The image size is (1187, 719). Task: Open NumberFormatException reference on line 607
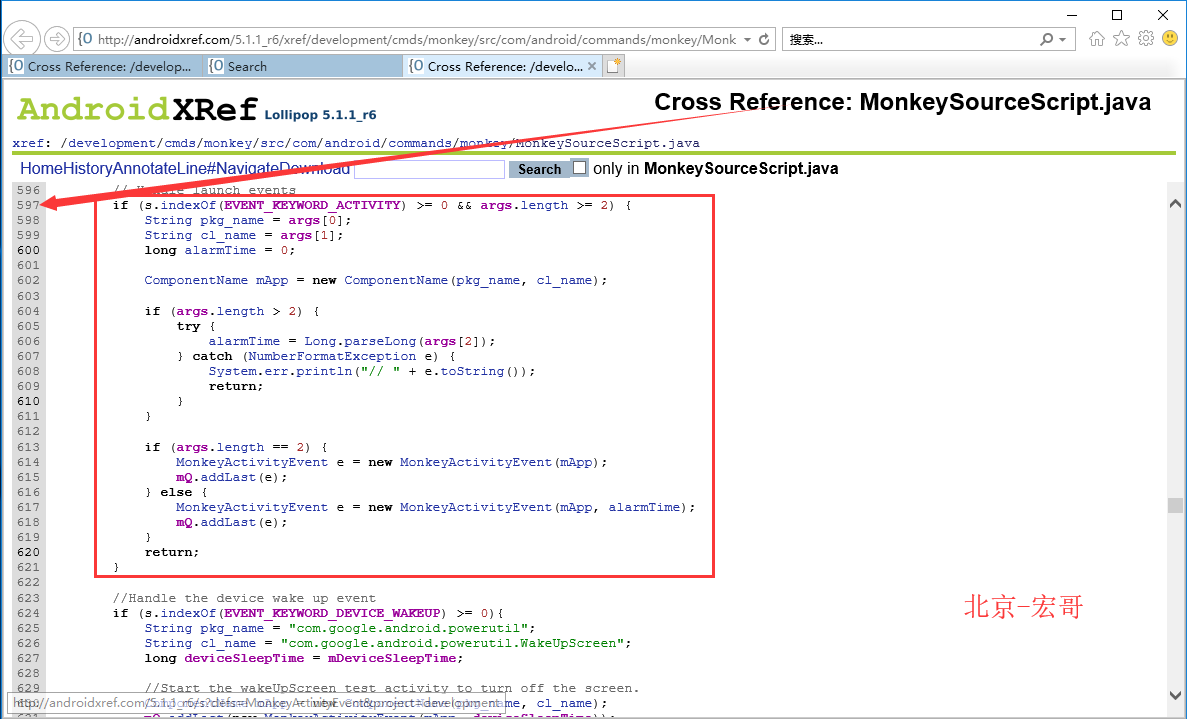click(x=332, y=356)
